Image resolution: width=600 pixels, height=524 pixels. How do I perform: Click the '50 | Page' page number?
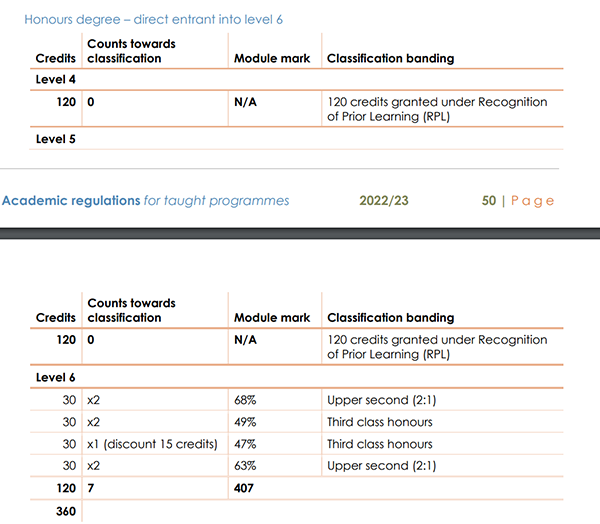tap(517, 201)
